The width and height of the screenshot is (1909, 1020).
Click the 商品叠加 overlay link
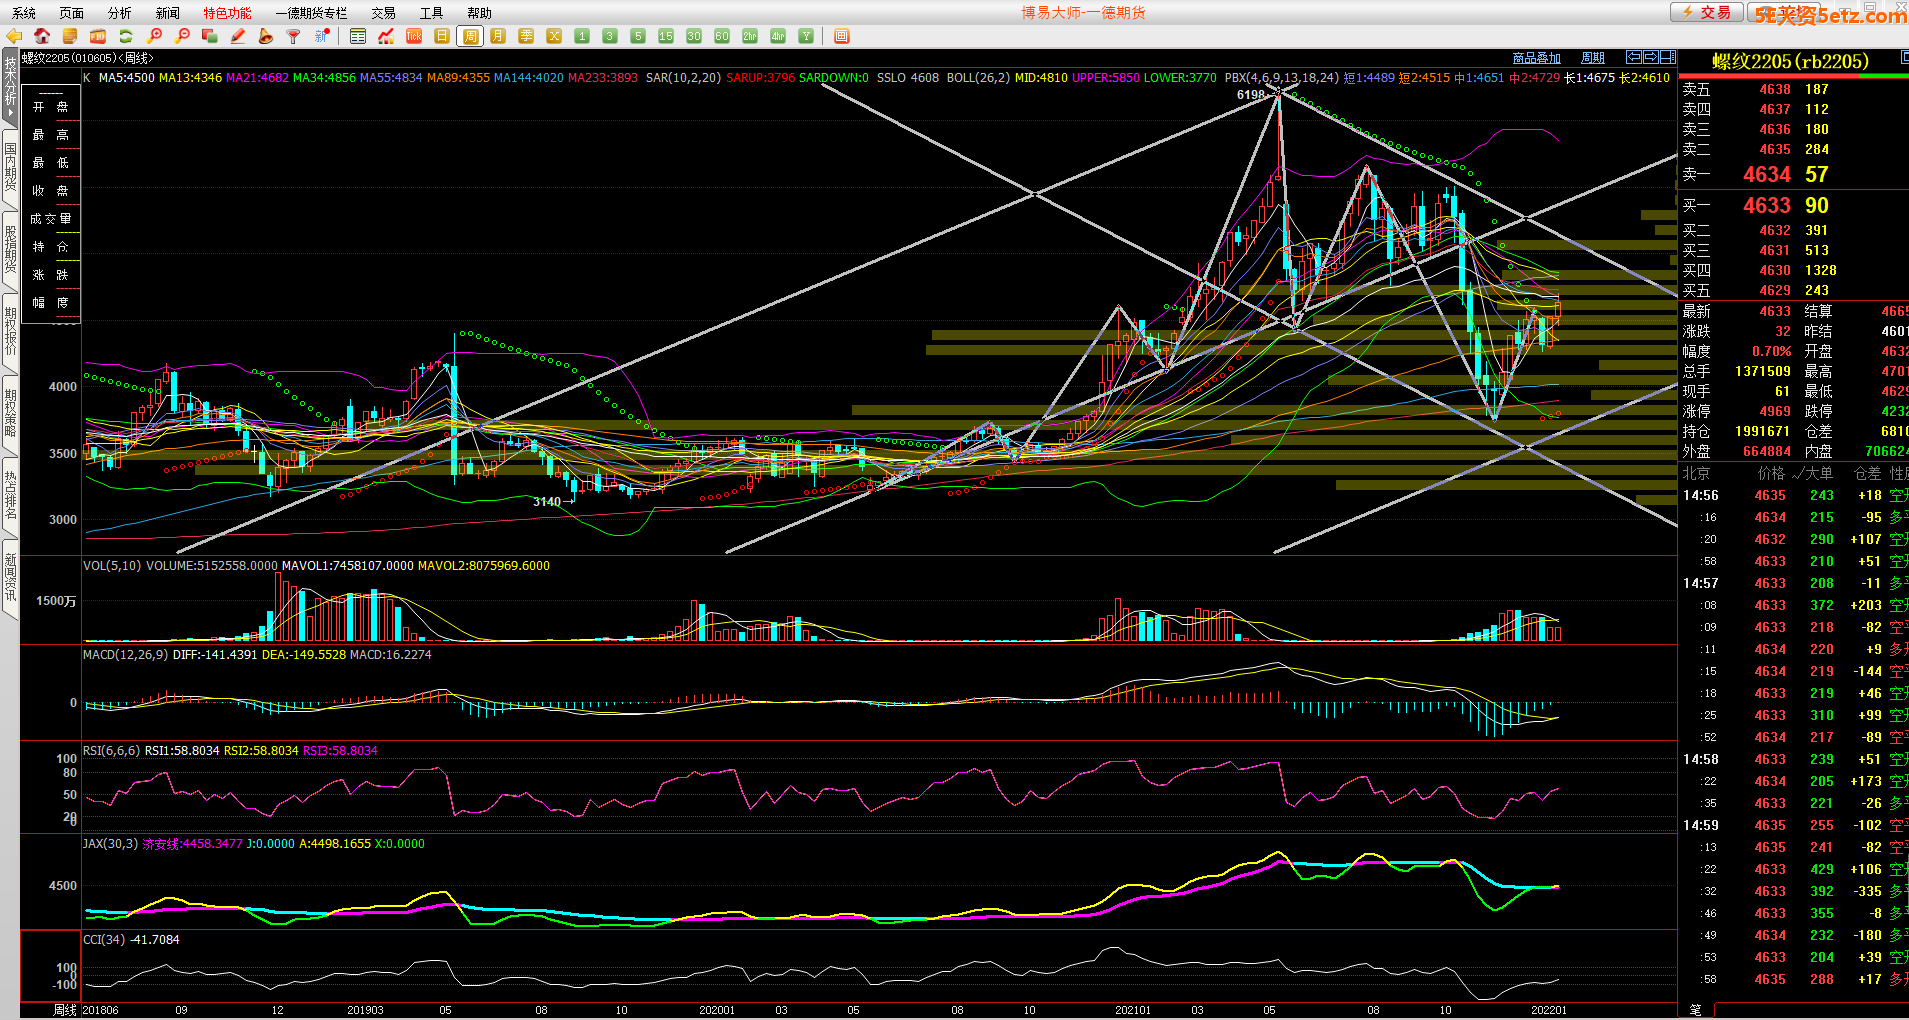coord(1536,58)
